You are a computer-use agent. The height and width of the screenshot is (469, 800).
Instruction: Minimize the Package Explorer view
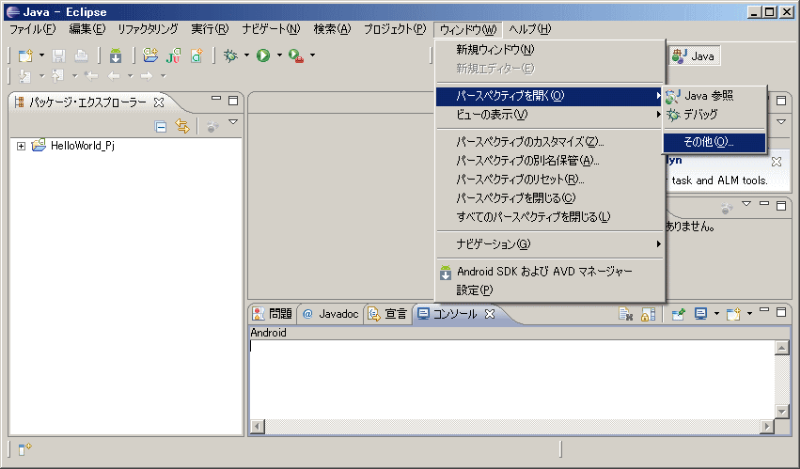click(x=216, y=98)
